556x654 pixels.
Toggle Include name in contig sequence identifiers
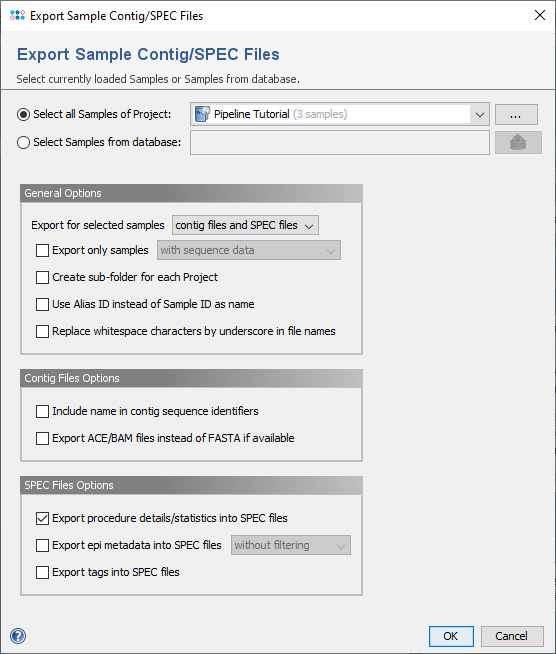coord(42,411)
